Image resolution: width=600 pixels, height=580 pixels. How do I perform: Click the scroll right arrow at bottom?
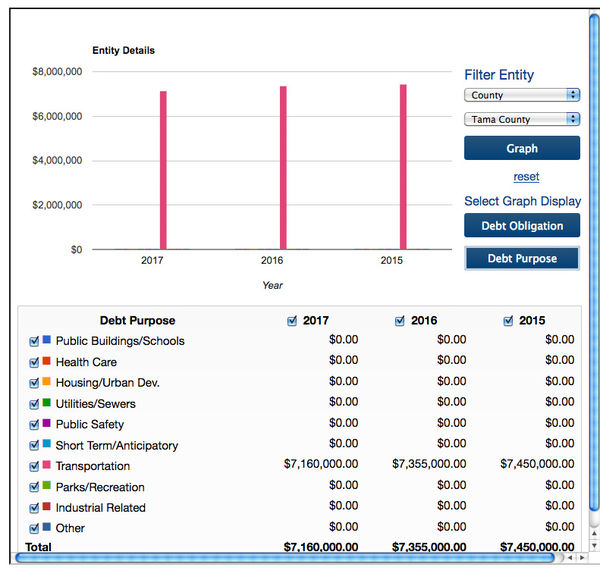coord(581,557)
